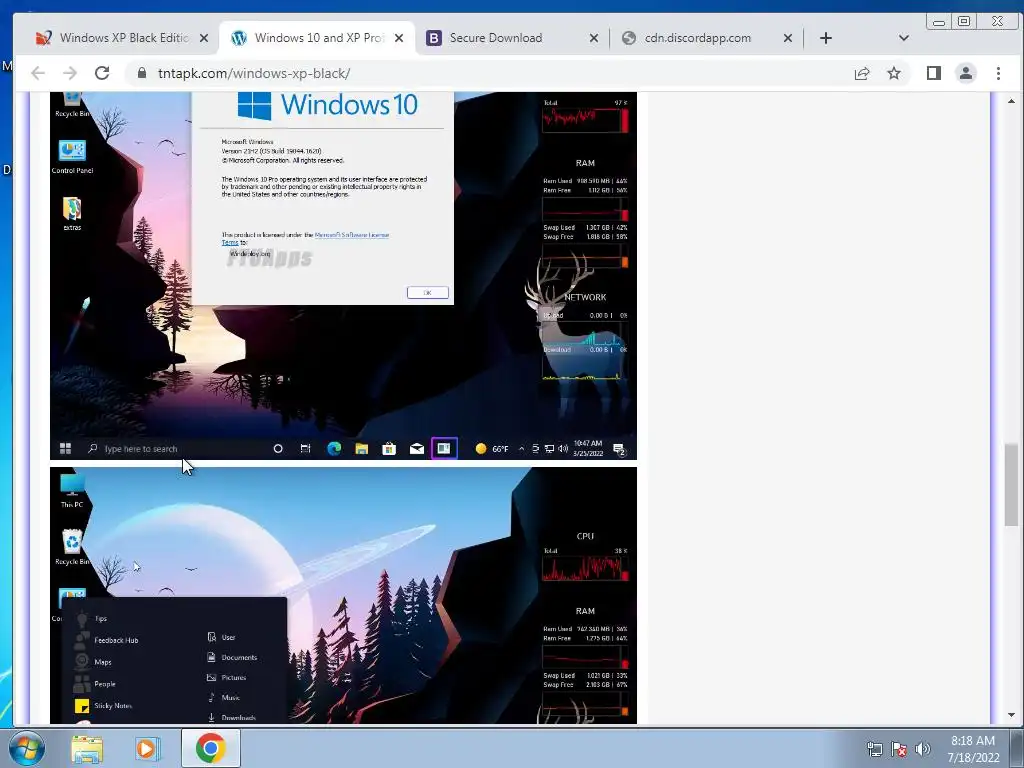
Task: Open the Action Center flag icon
Action: (x=899, y=749)
